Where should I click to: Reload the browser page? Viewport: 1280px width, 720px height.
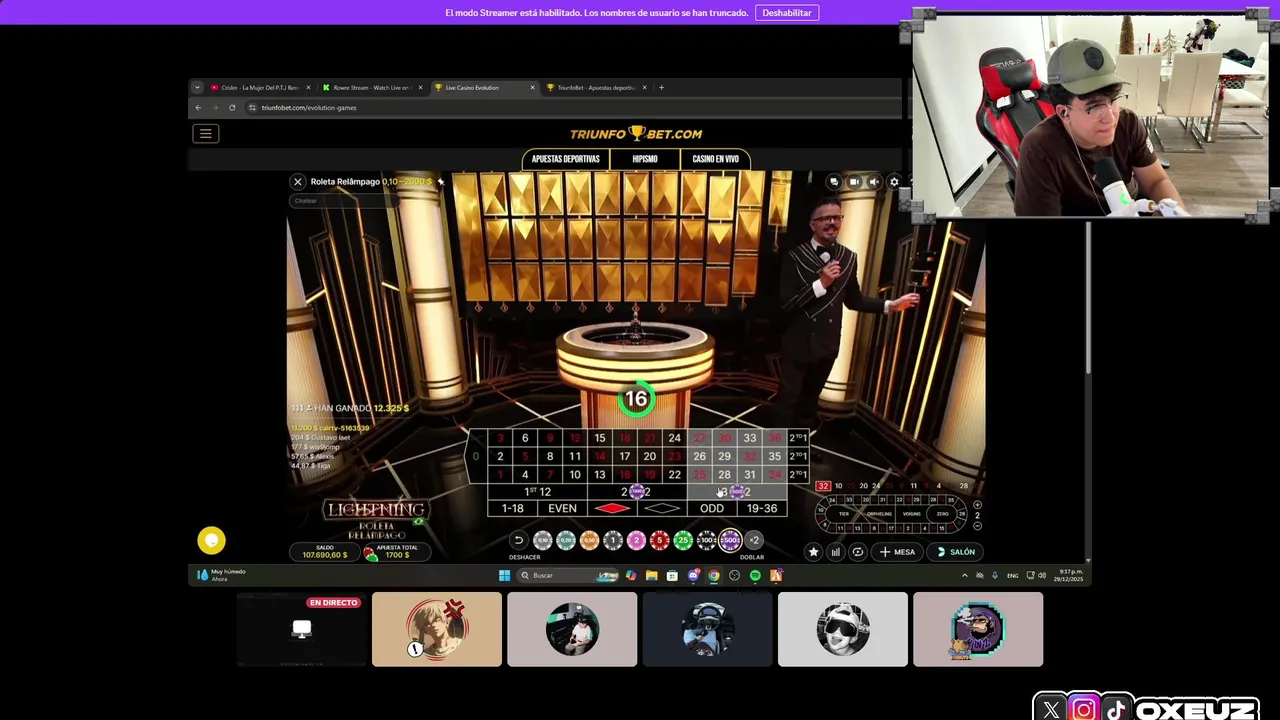tap(232, 107)
